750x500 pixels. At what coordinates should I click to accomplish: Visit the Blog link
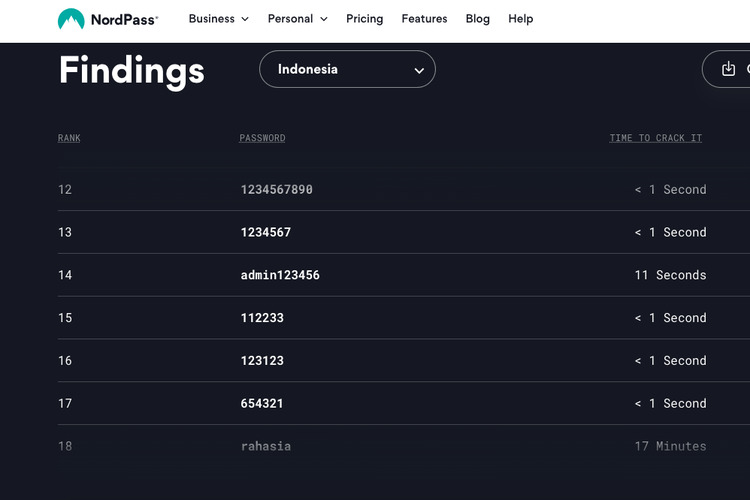click(477, 19)
